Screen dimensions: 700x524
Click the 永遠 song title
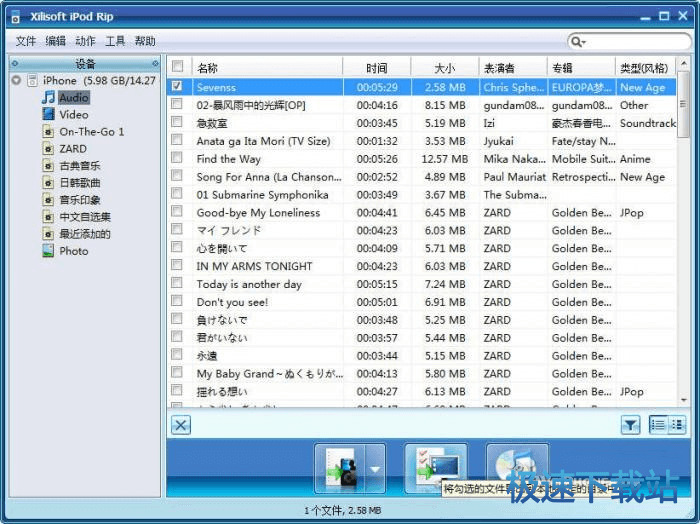pos(207,356)
